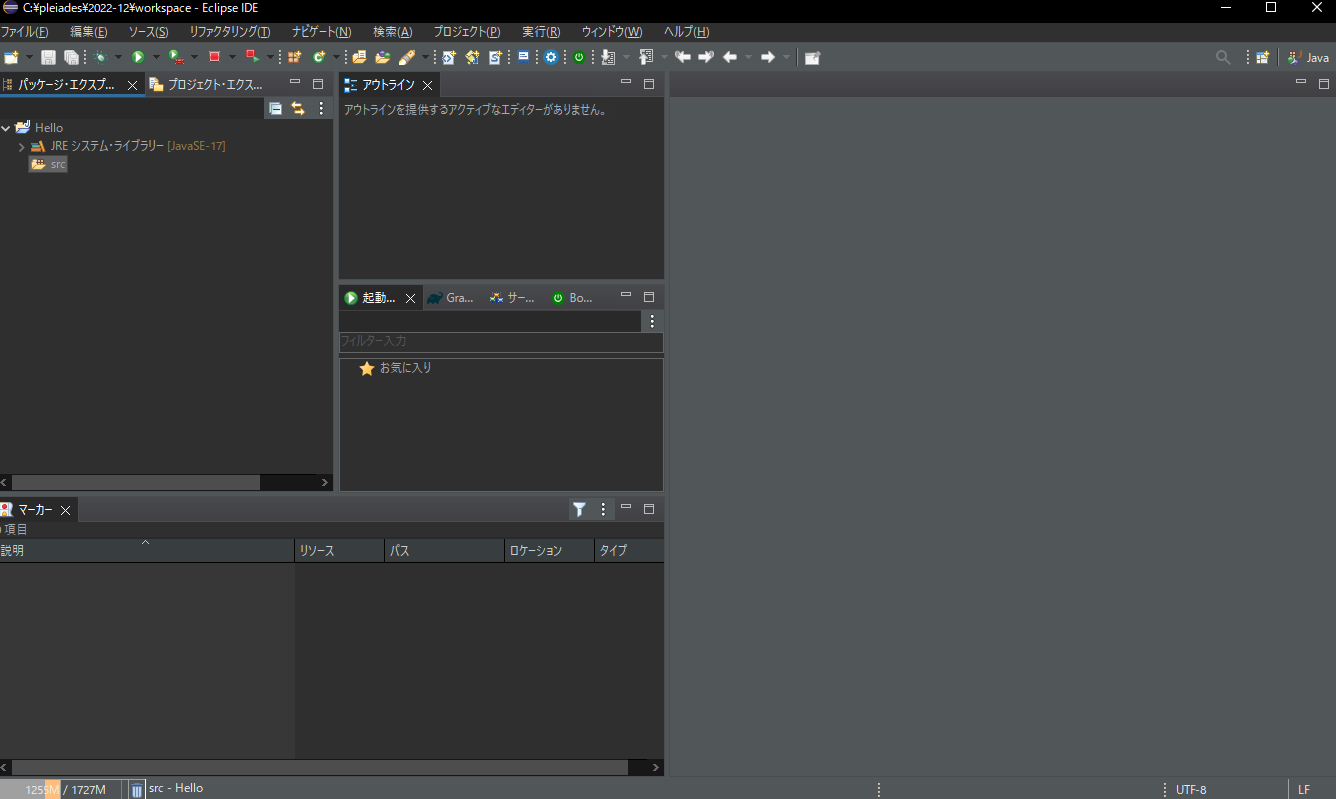This screenshot has width=1336, height=799.
Task: Toggle Link with Editor in Package Explorer
Action: [298, 108]
